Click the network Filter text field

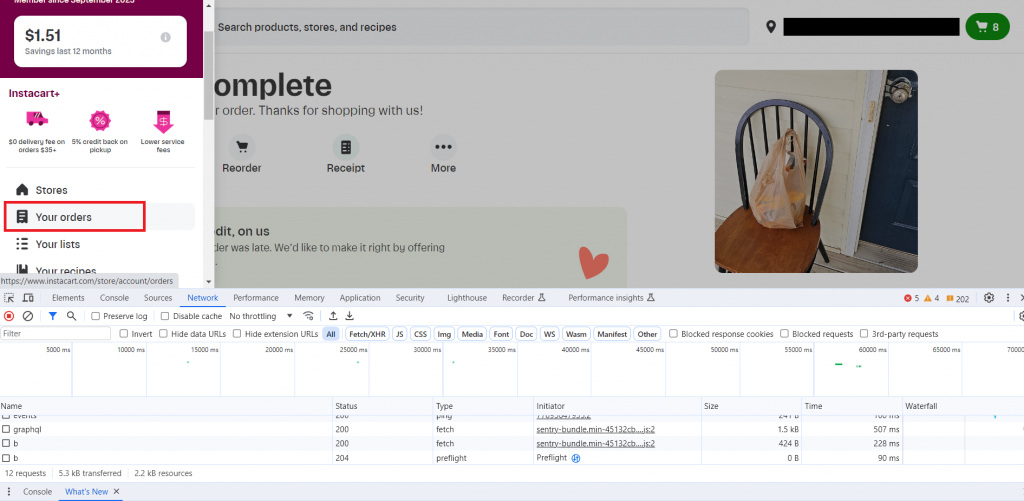coord(56,334)
